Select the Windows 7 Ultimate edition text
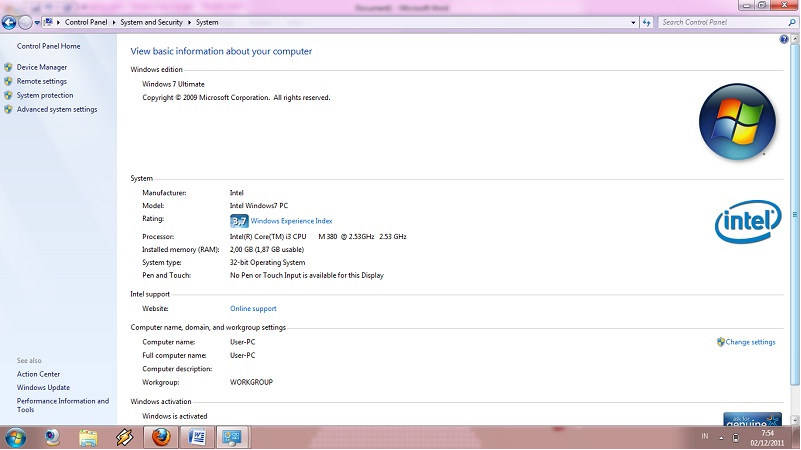Viewport: 801px width, 450px height. tap(173, 84)
